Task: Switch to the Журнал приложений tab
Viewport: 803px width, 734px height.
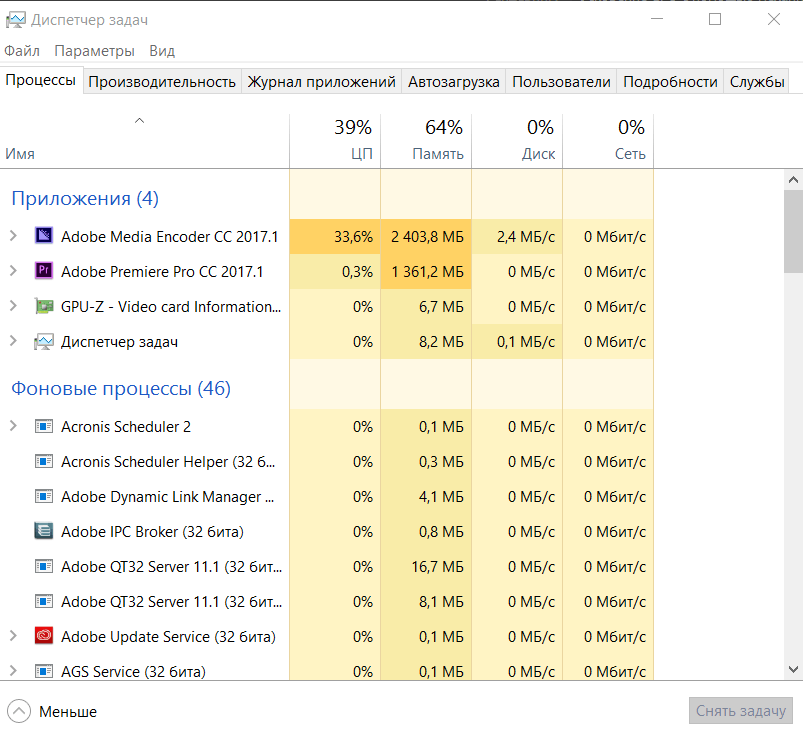Action: pos(321,82)
